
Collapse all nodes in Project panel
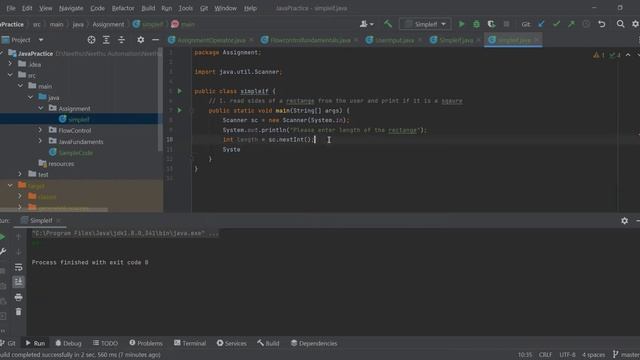pyautogui.click(x=121, y=40)
